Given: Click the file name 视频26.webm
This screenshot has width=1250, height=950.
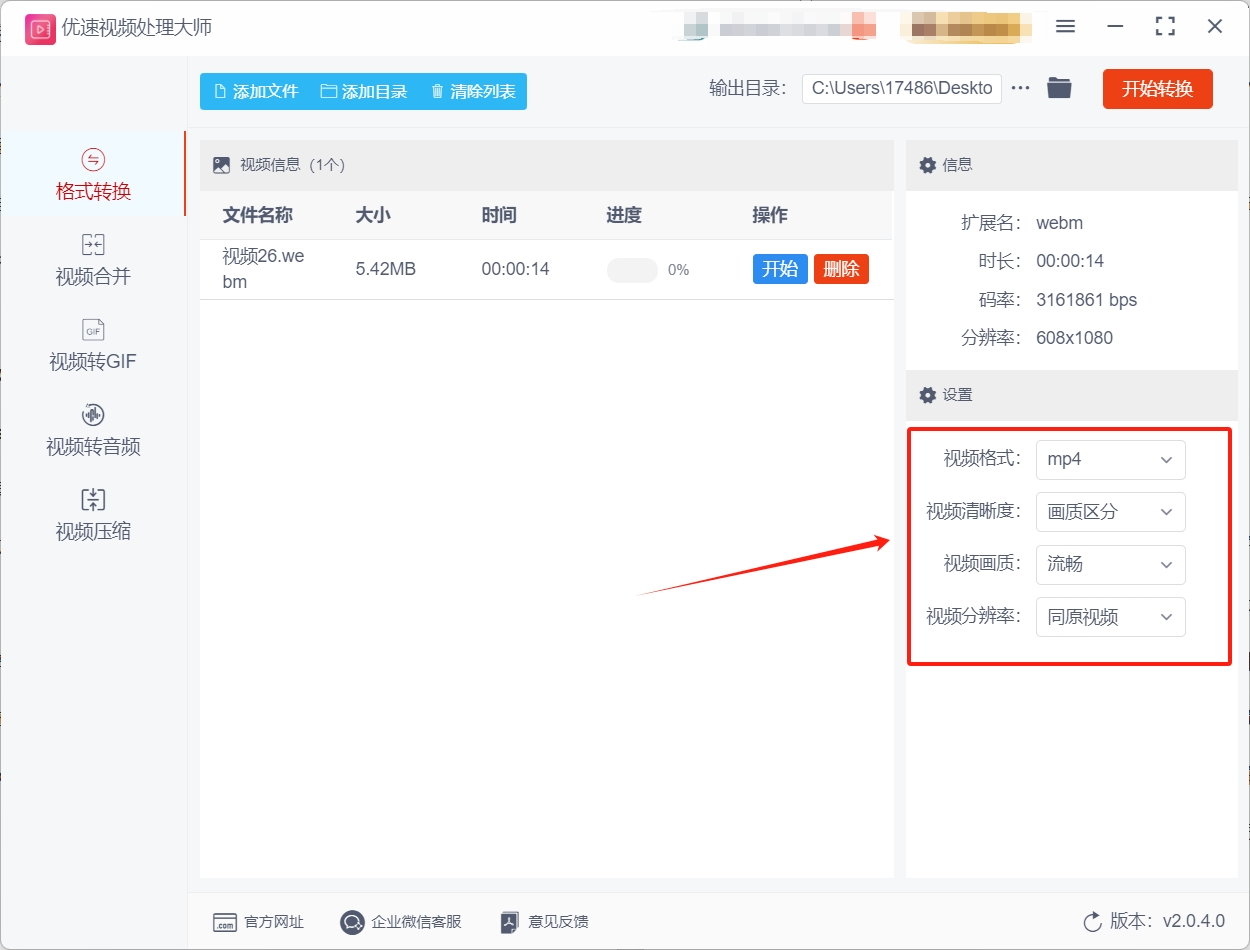Looking at the screenshot, I should coord(263,269).
